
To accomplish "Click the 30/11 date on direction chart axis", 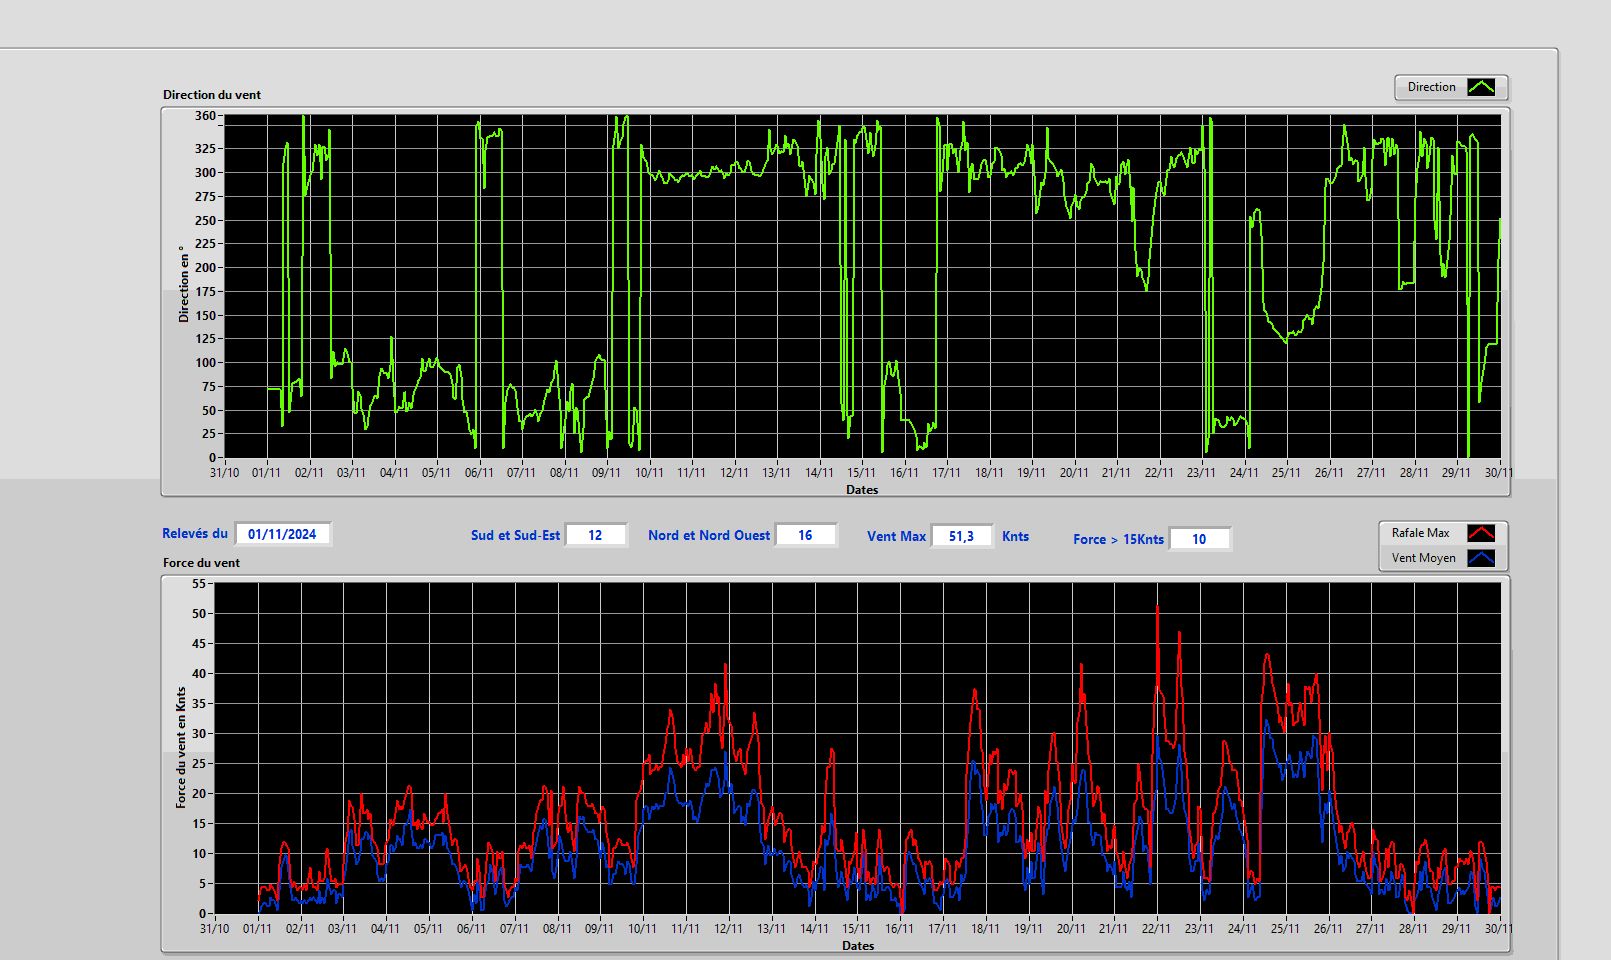I will point(1498,473).
